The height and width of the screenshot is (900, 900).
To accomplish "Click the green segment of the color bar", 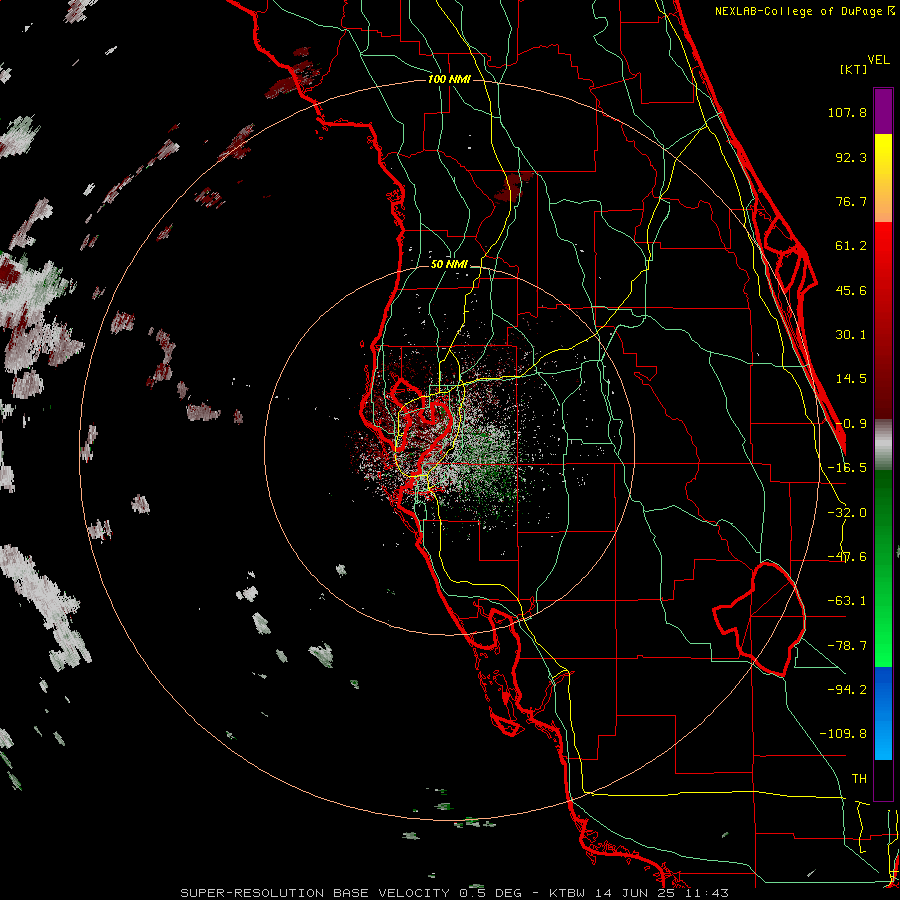I will coord(883,568).
